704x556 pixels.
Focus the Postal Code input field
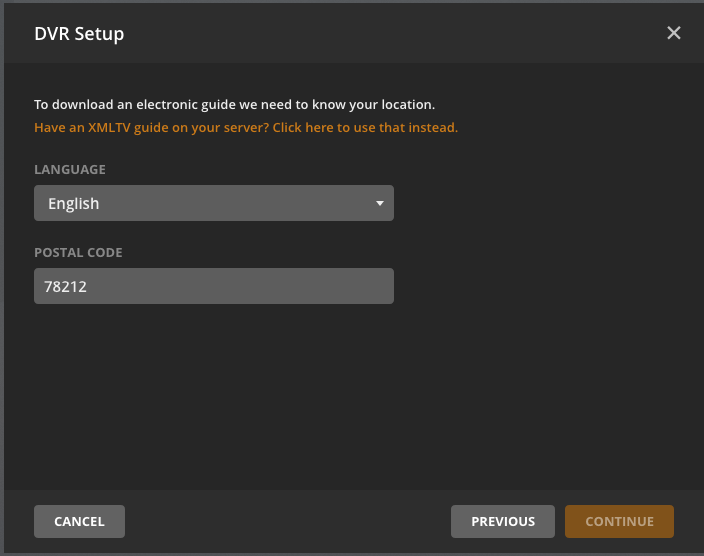[x=213, y=286]
